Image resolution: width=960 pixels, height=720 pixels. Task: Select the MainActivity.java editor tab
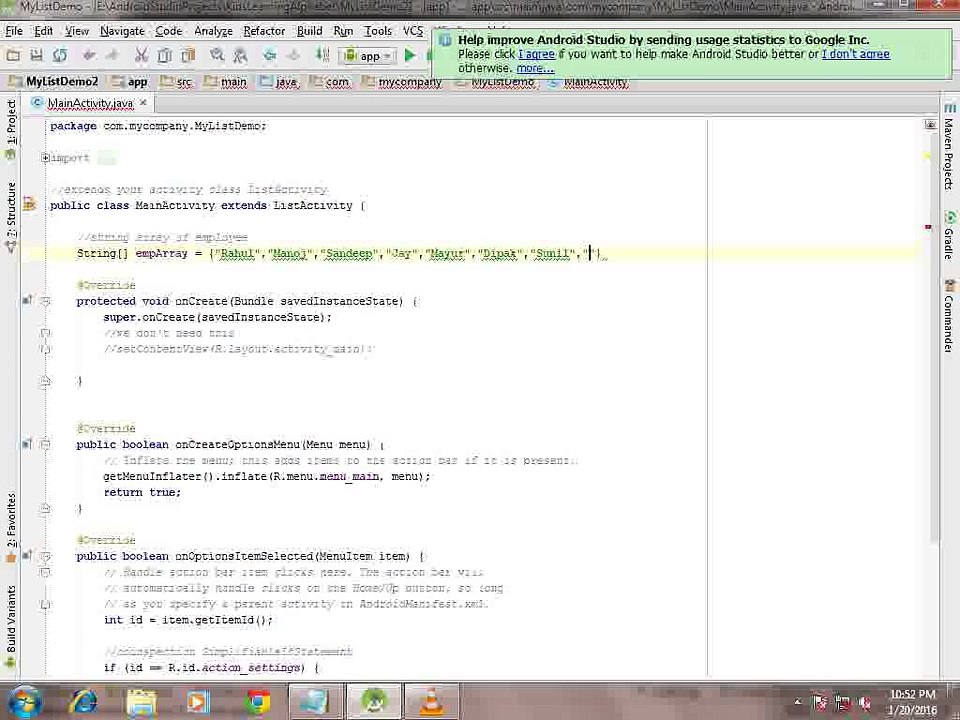88,103
